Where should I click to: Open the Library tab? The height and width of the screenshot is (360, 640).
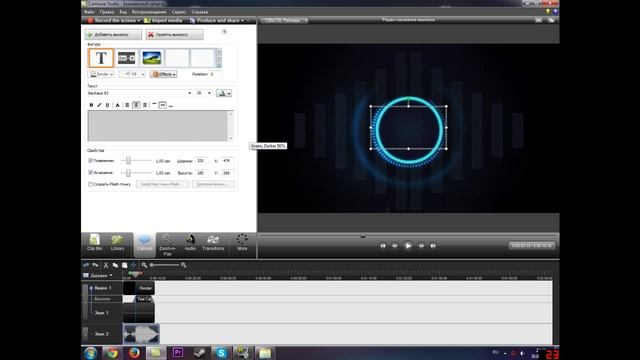(118, 242)
